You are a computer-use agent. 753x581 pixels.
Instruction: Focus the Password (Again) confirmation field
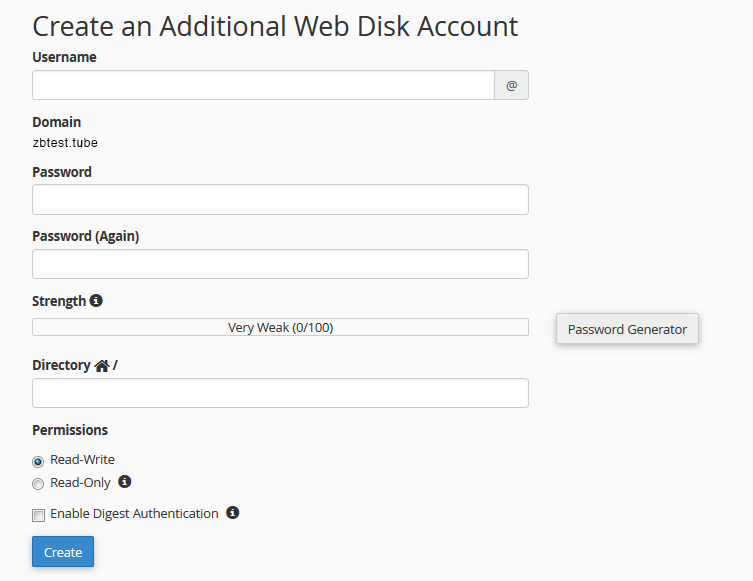click(280, 264)
